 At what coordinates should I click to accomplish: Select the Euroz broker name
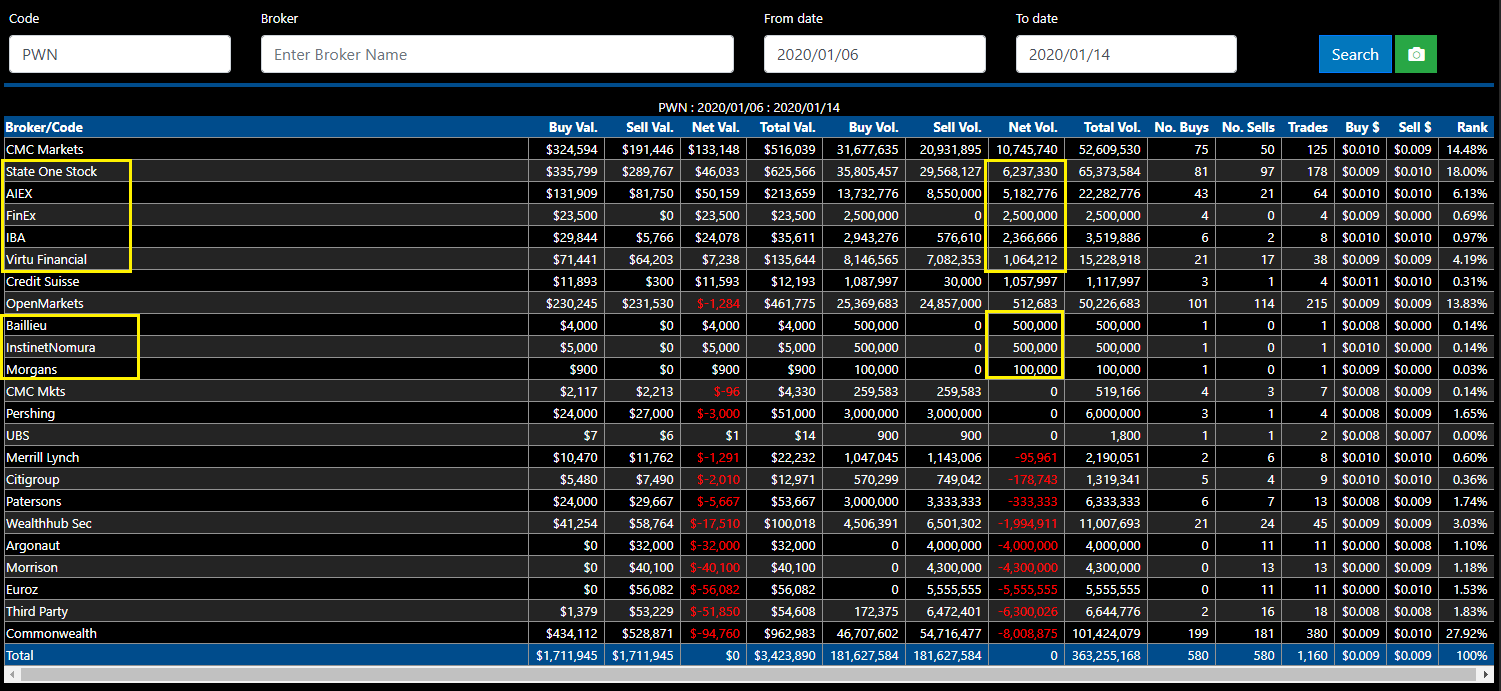22,589
